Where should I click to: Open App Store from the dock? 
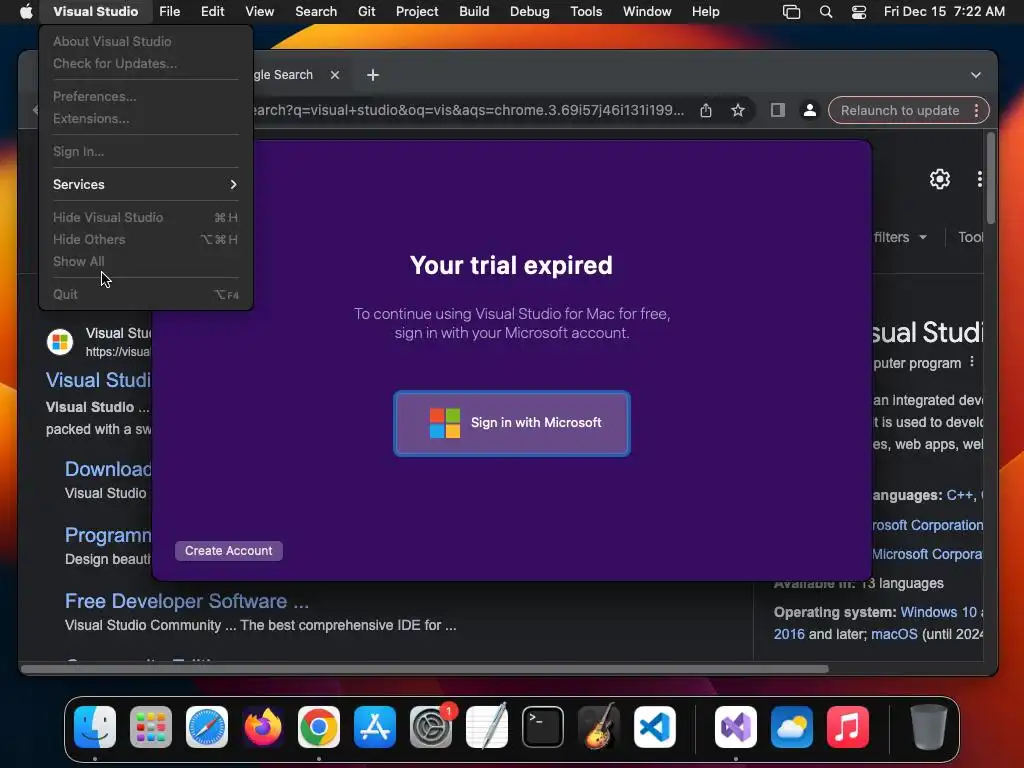point(375,726)
